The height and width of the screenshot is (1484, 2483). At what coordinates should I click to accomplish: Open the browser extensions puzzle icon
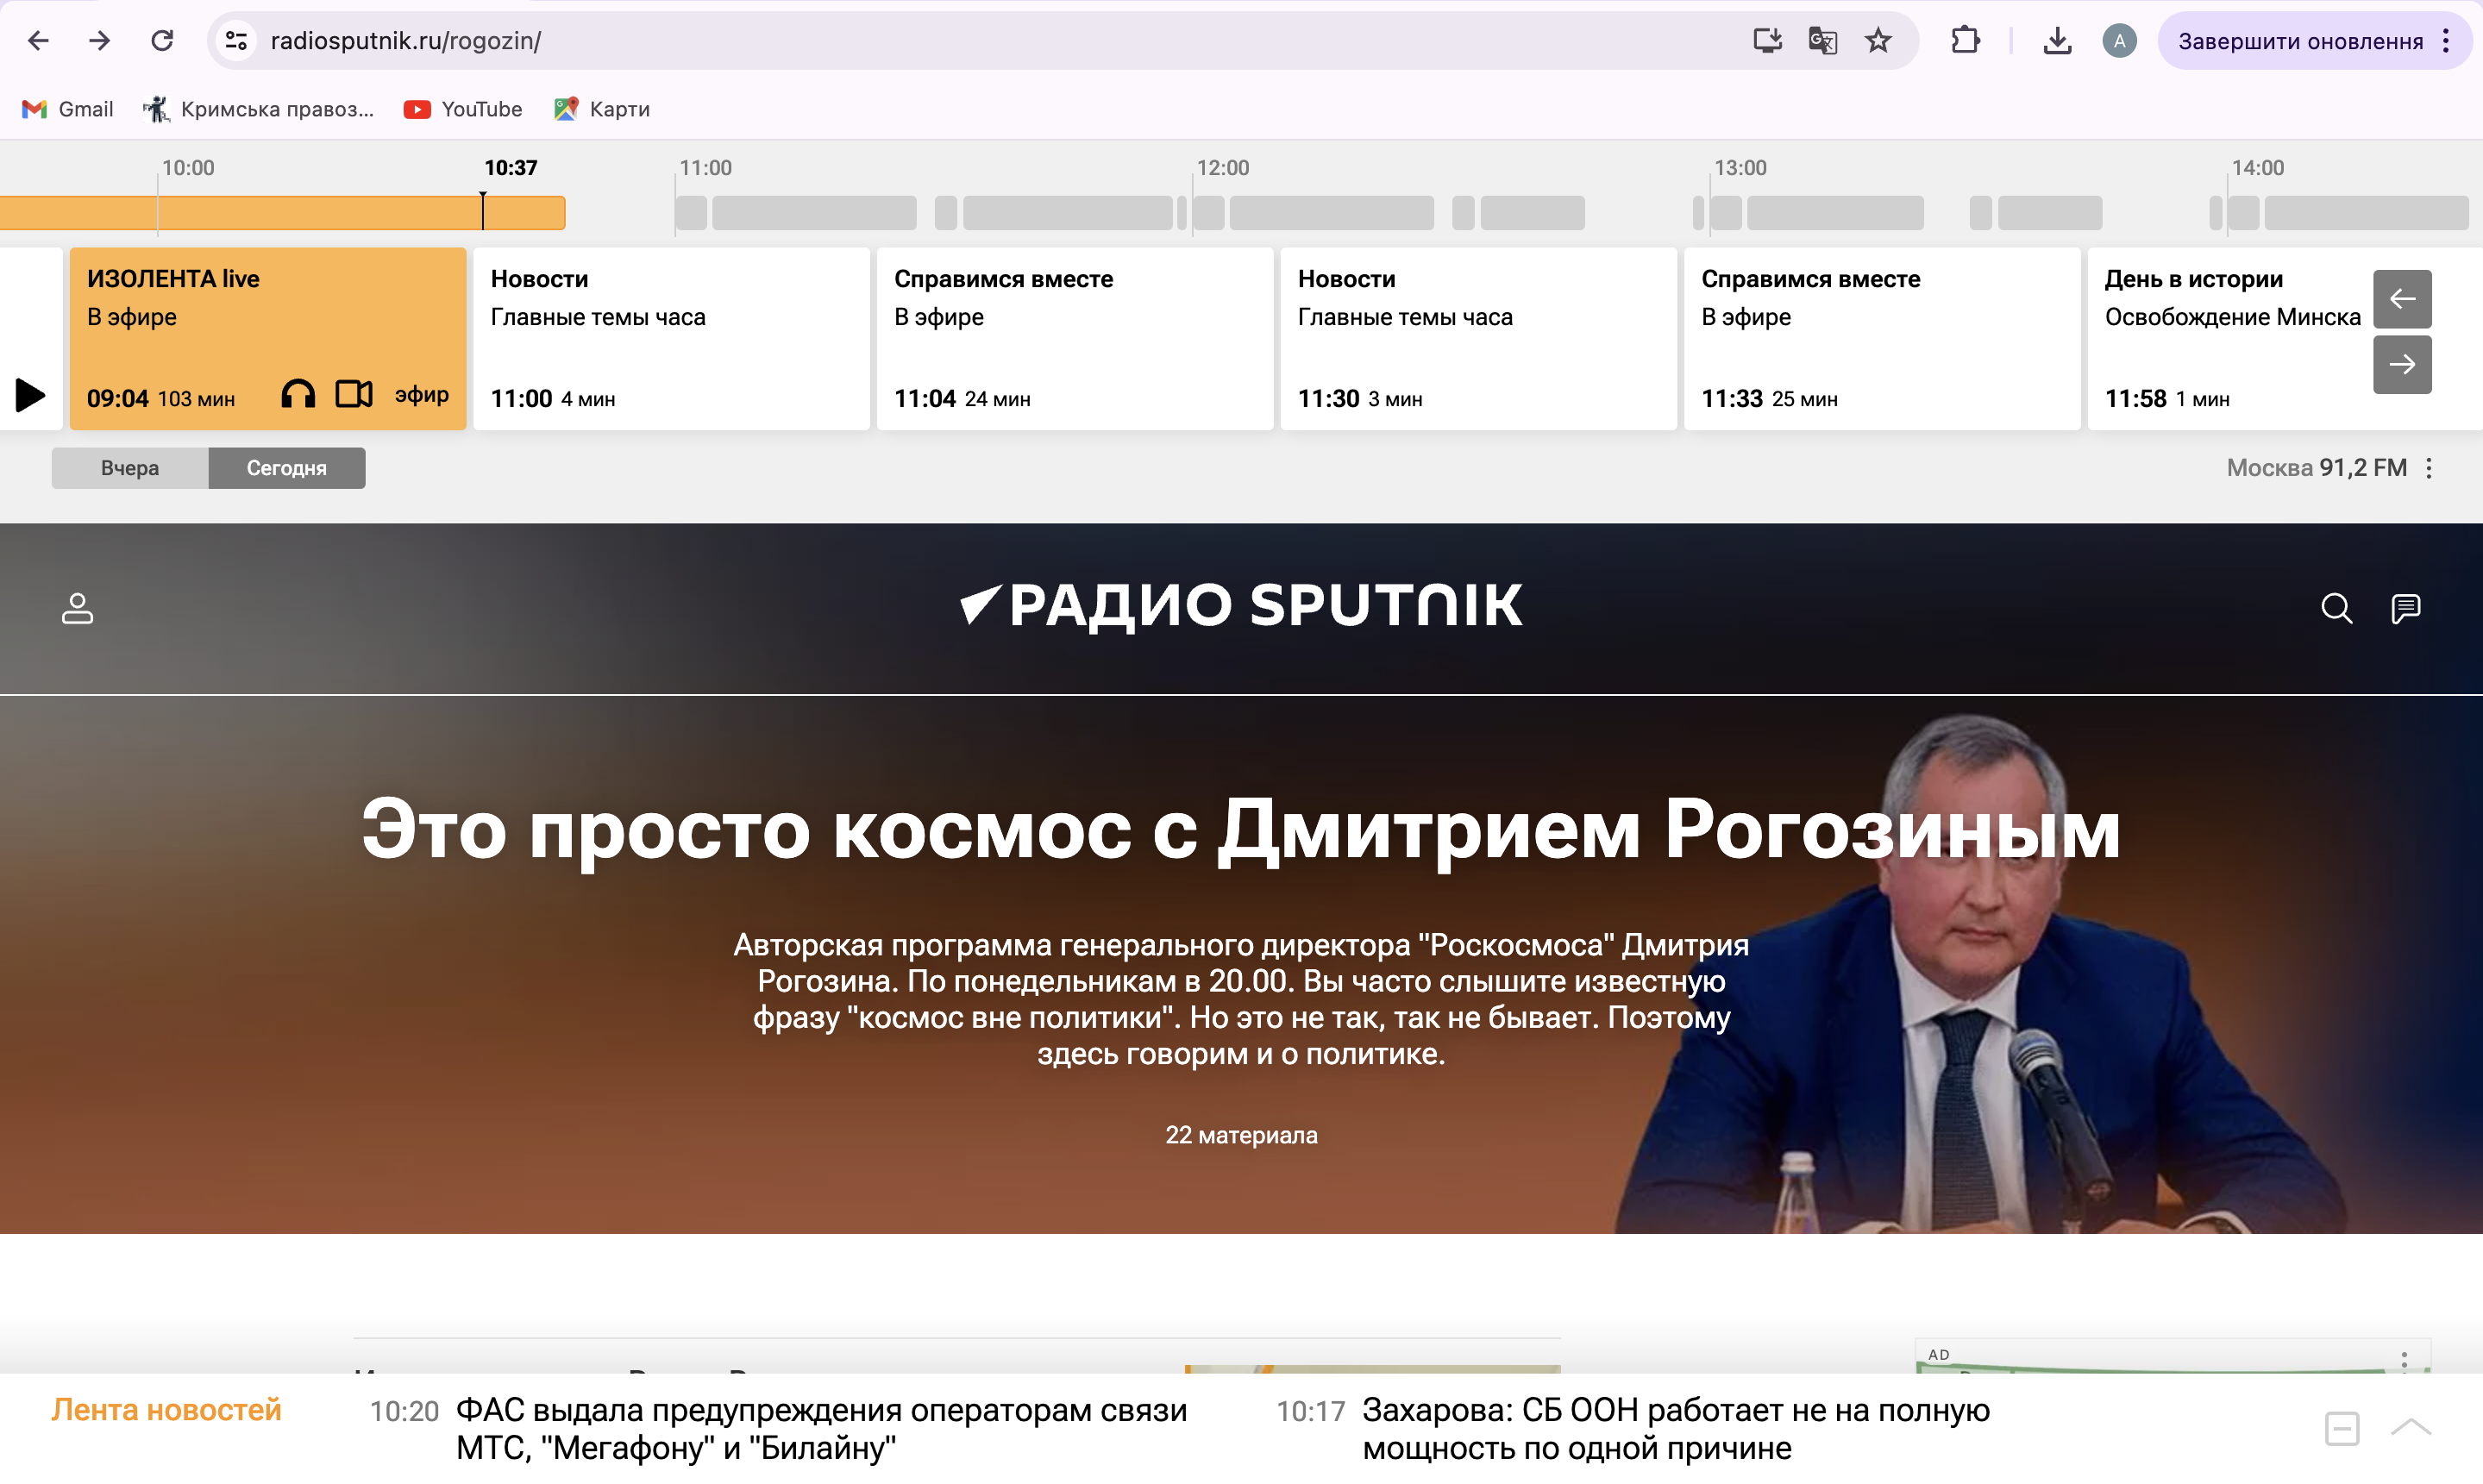click(x=1965, y=41)
